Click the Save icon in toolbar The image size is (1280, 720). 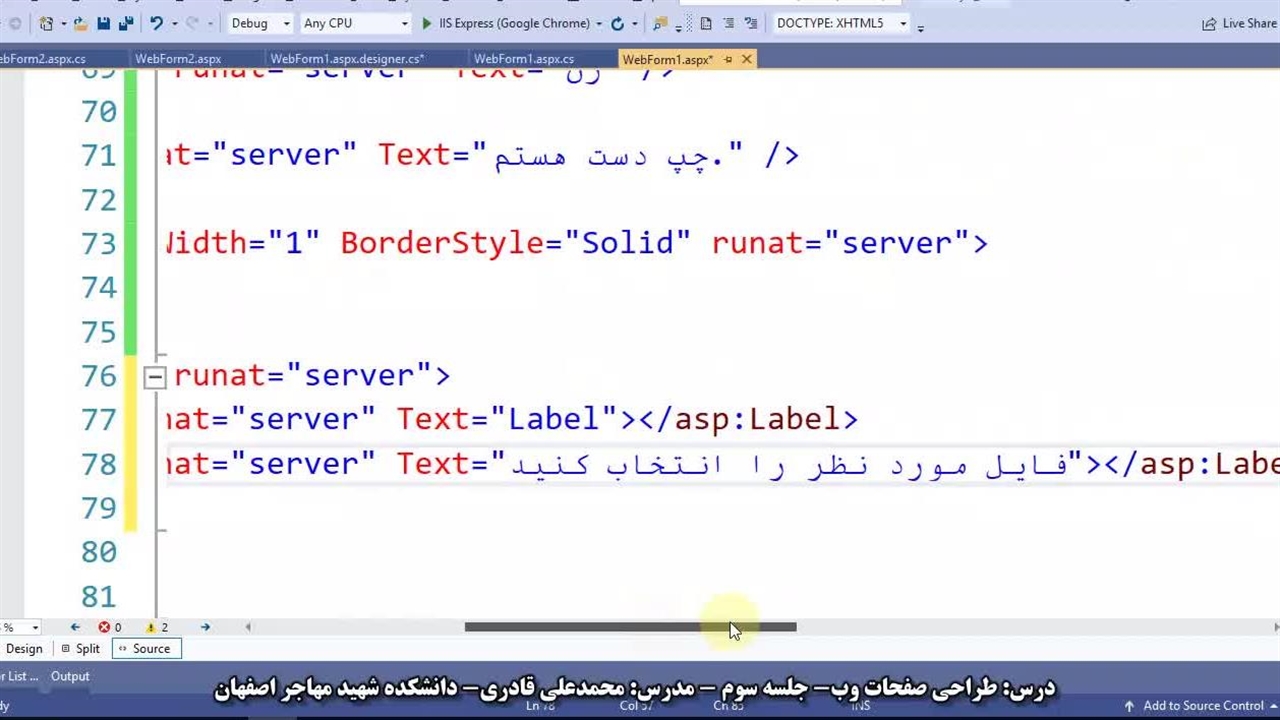tap(103, 23)
